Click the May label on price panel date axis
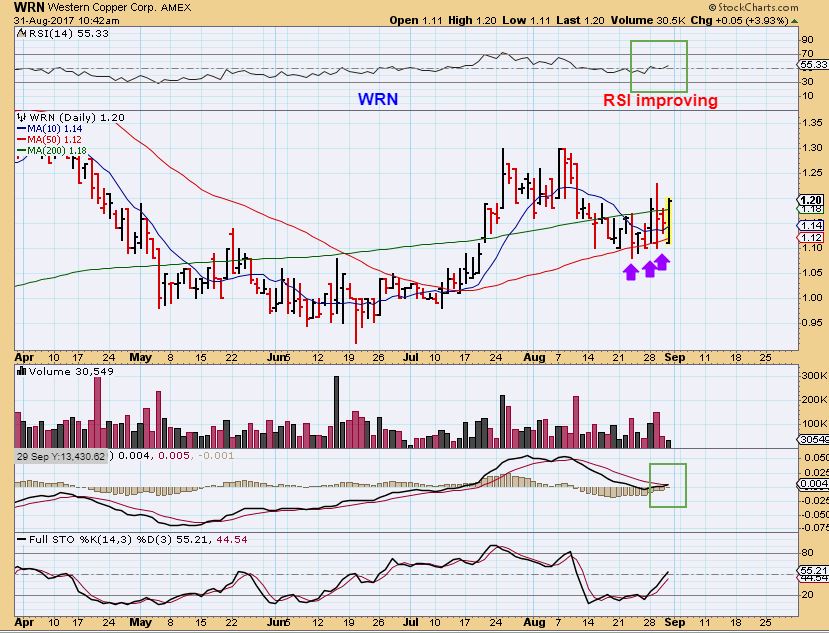 pyautogui.click(x=140, y=357)
